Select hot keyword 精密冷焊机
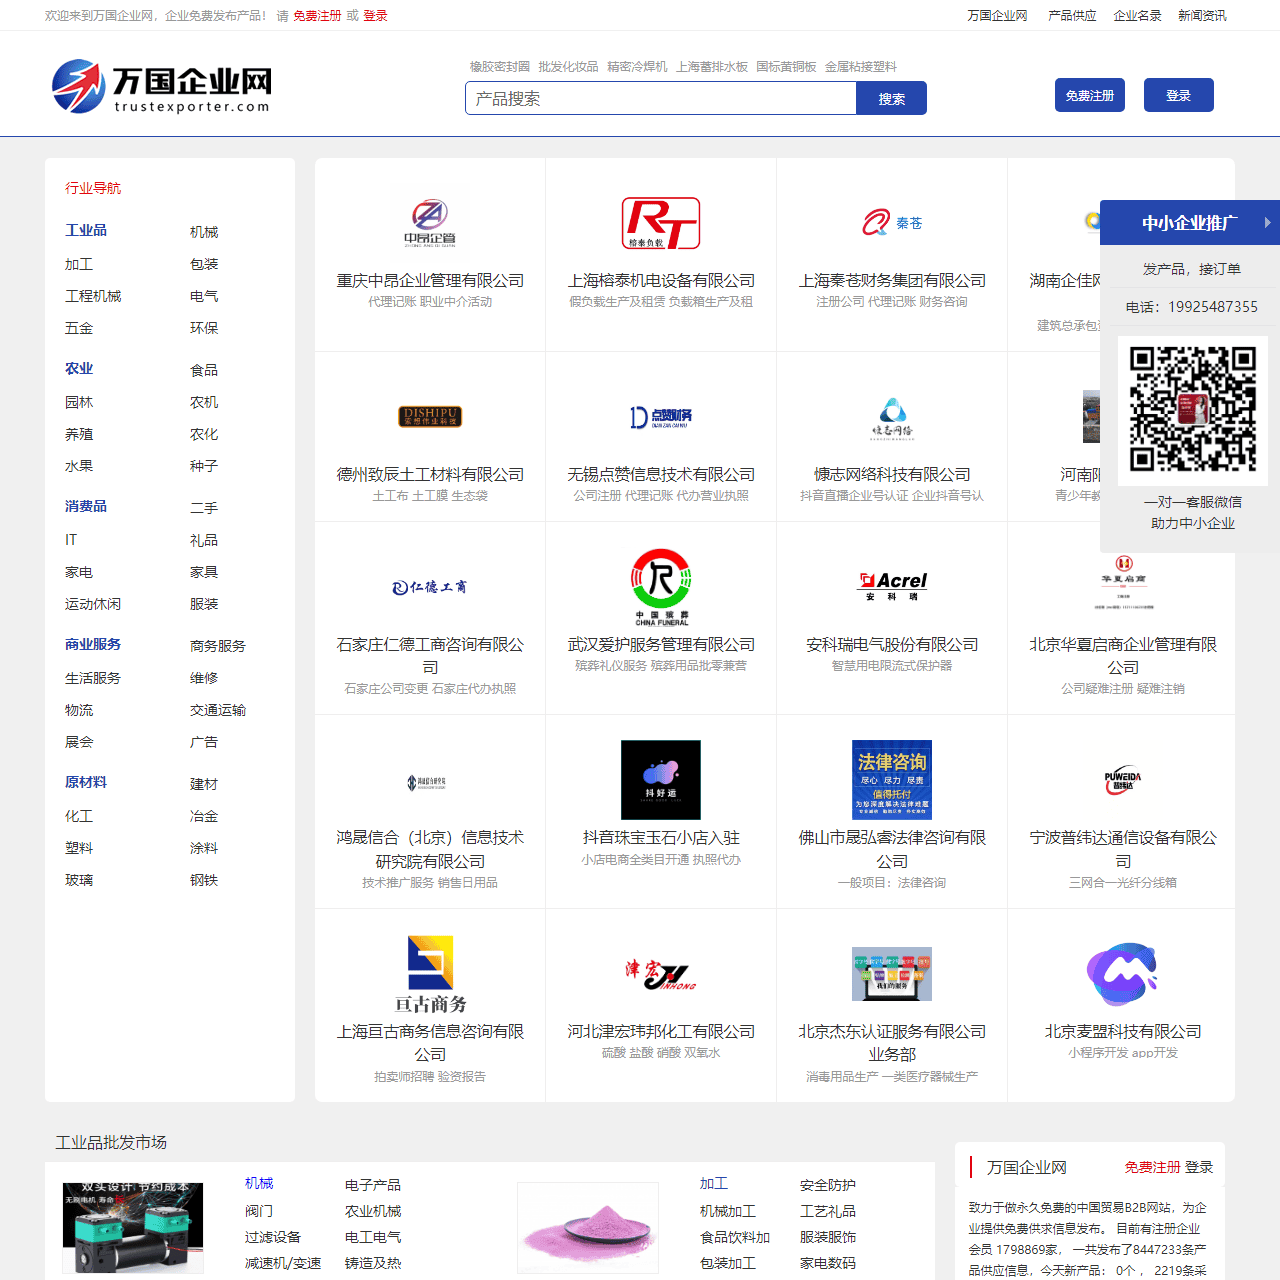This screenshot has height=1280, width=1280. point(637,67)
